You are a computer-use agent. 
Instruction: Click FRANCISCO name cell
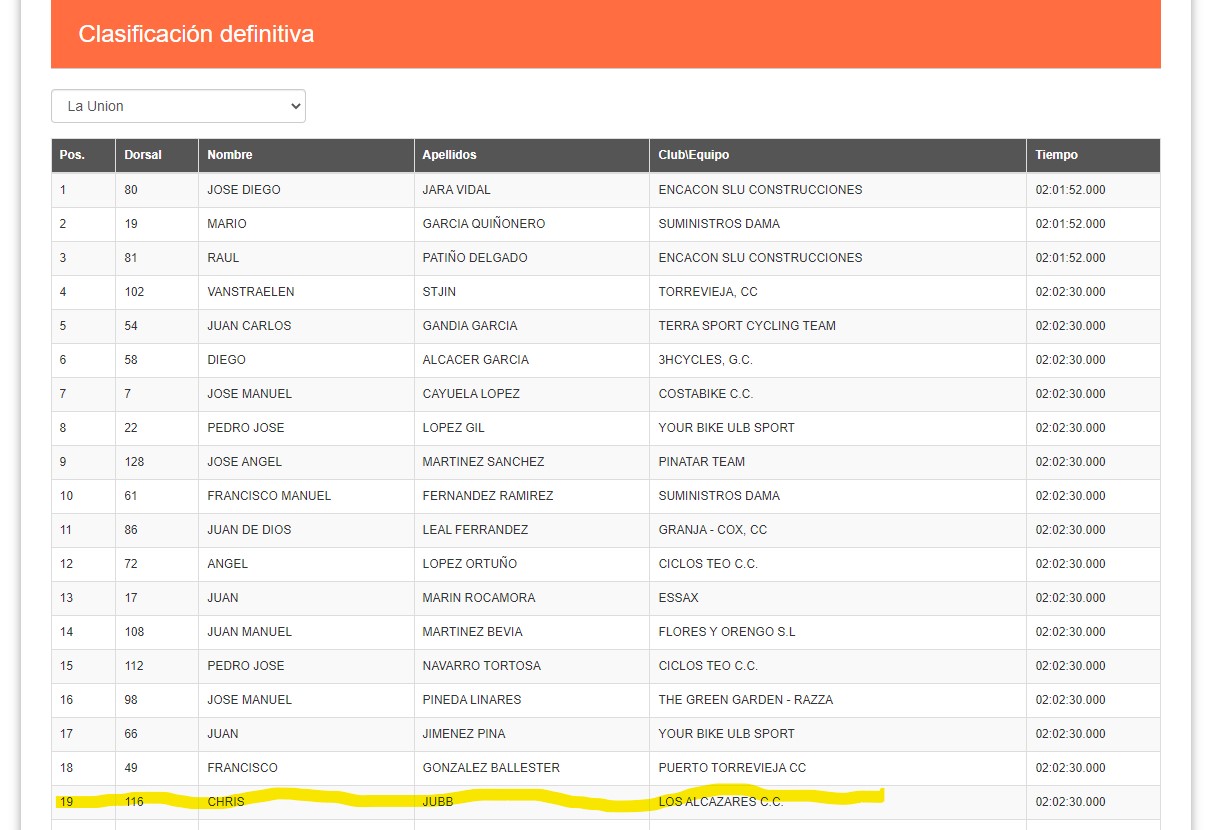pyautogui.click(x=243, y=768)
